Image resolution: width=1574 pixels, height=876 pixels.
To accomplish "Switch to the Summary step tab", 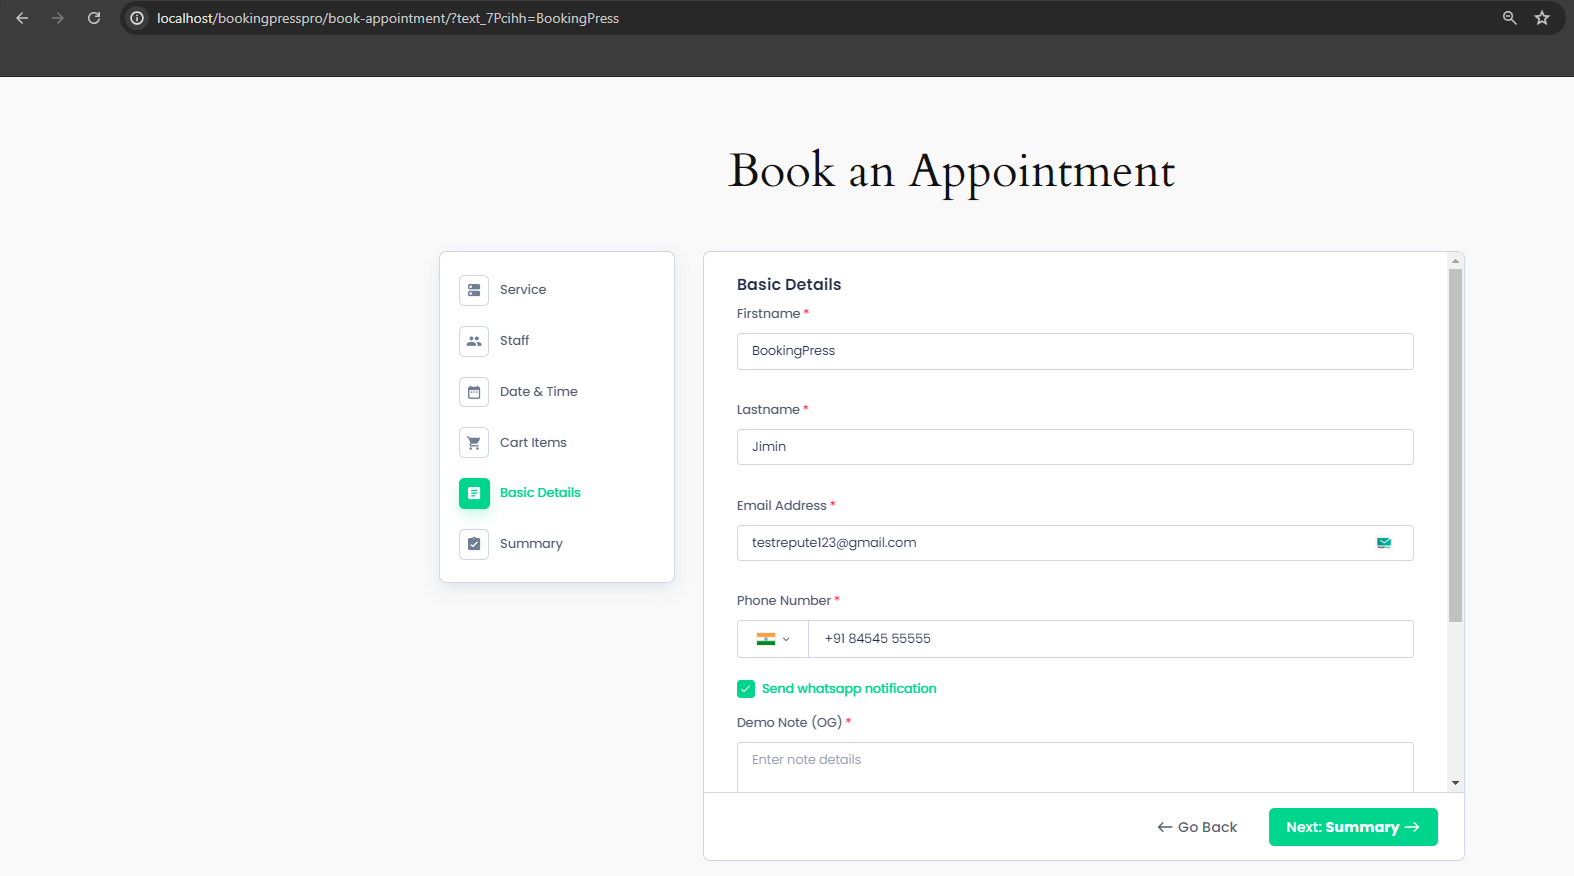I will 531,544.
